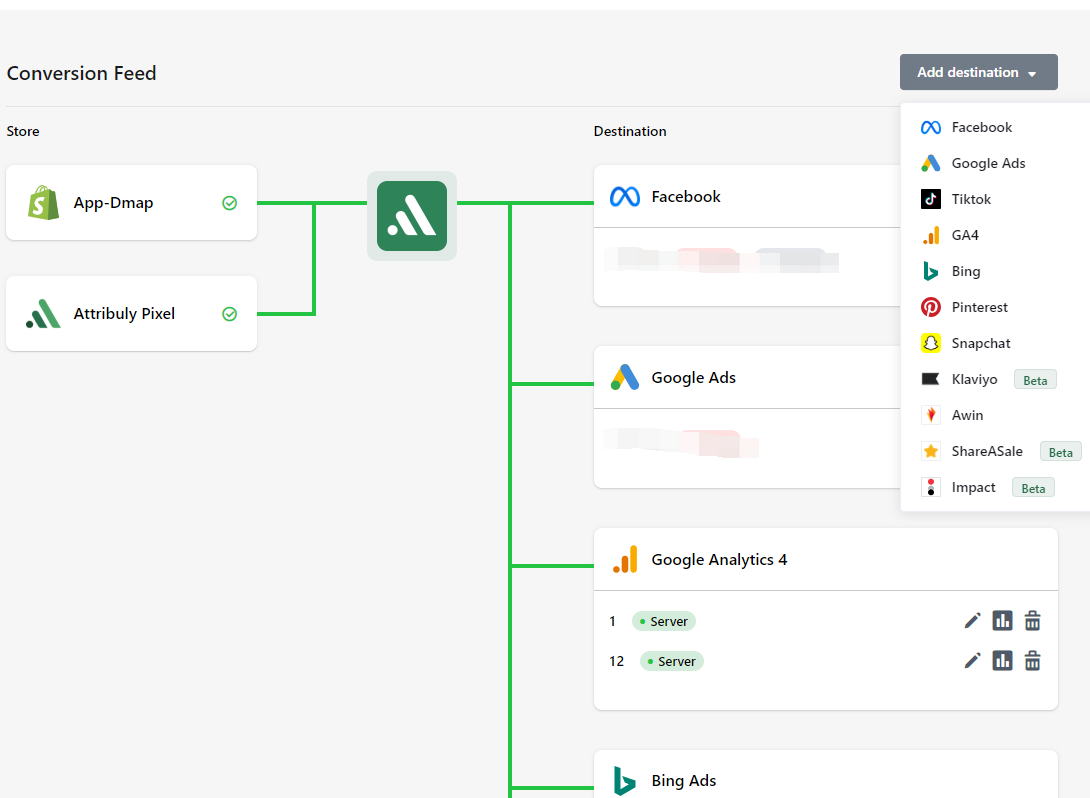This screenshot has height=798, width=1090.
Task: Click the trash icon on GA4 row 1
Action: [x=1032, y=621]
